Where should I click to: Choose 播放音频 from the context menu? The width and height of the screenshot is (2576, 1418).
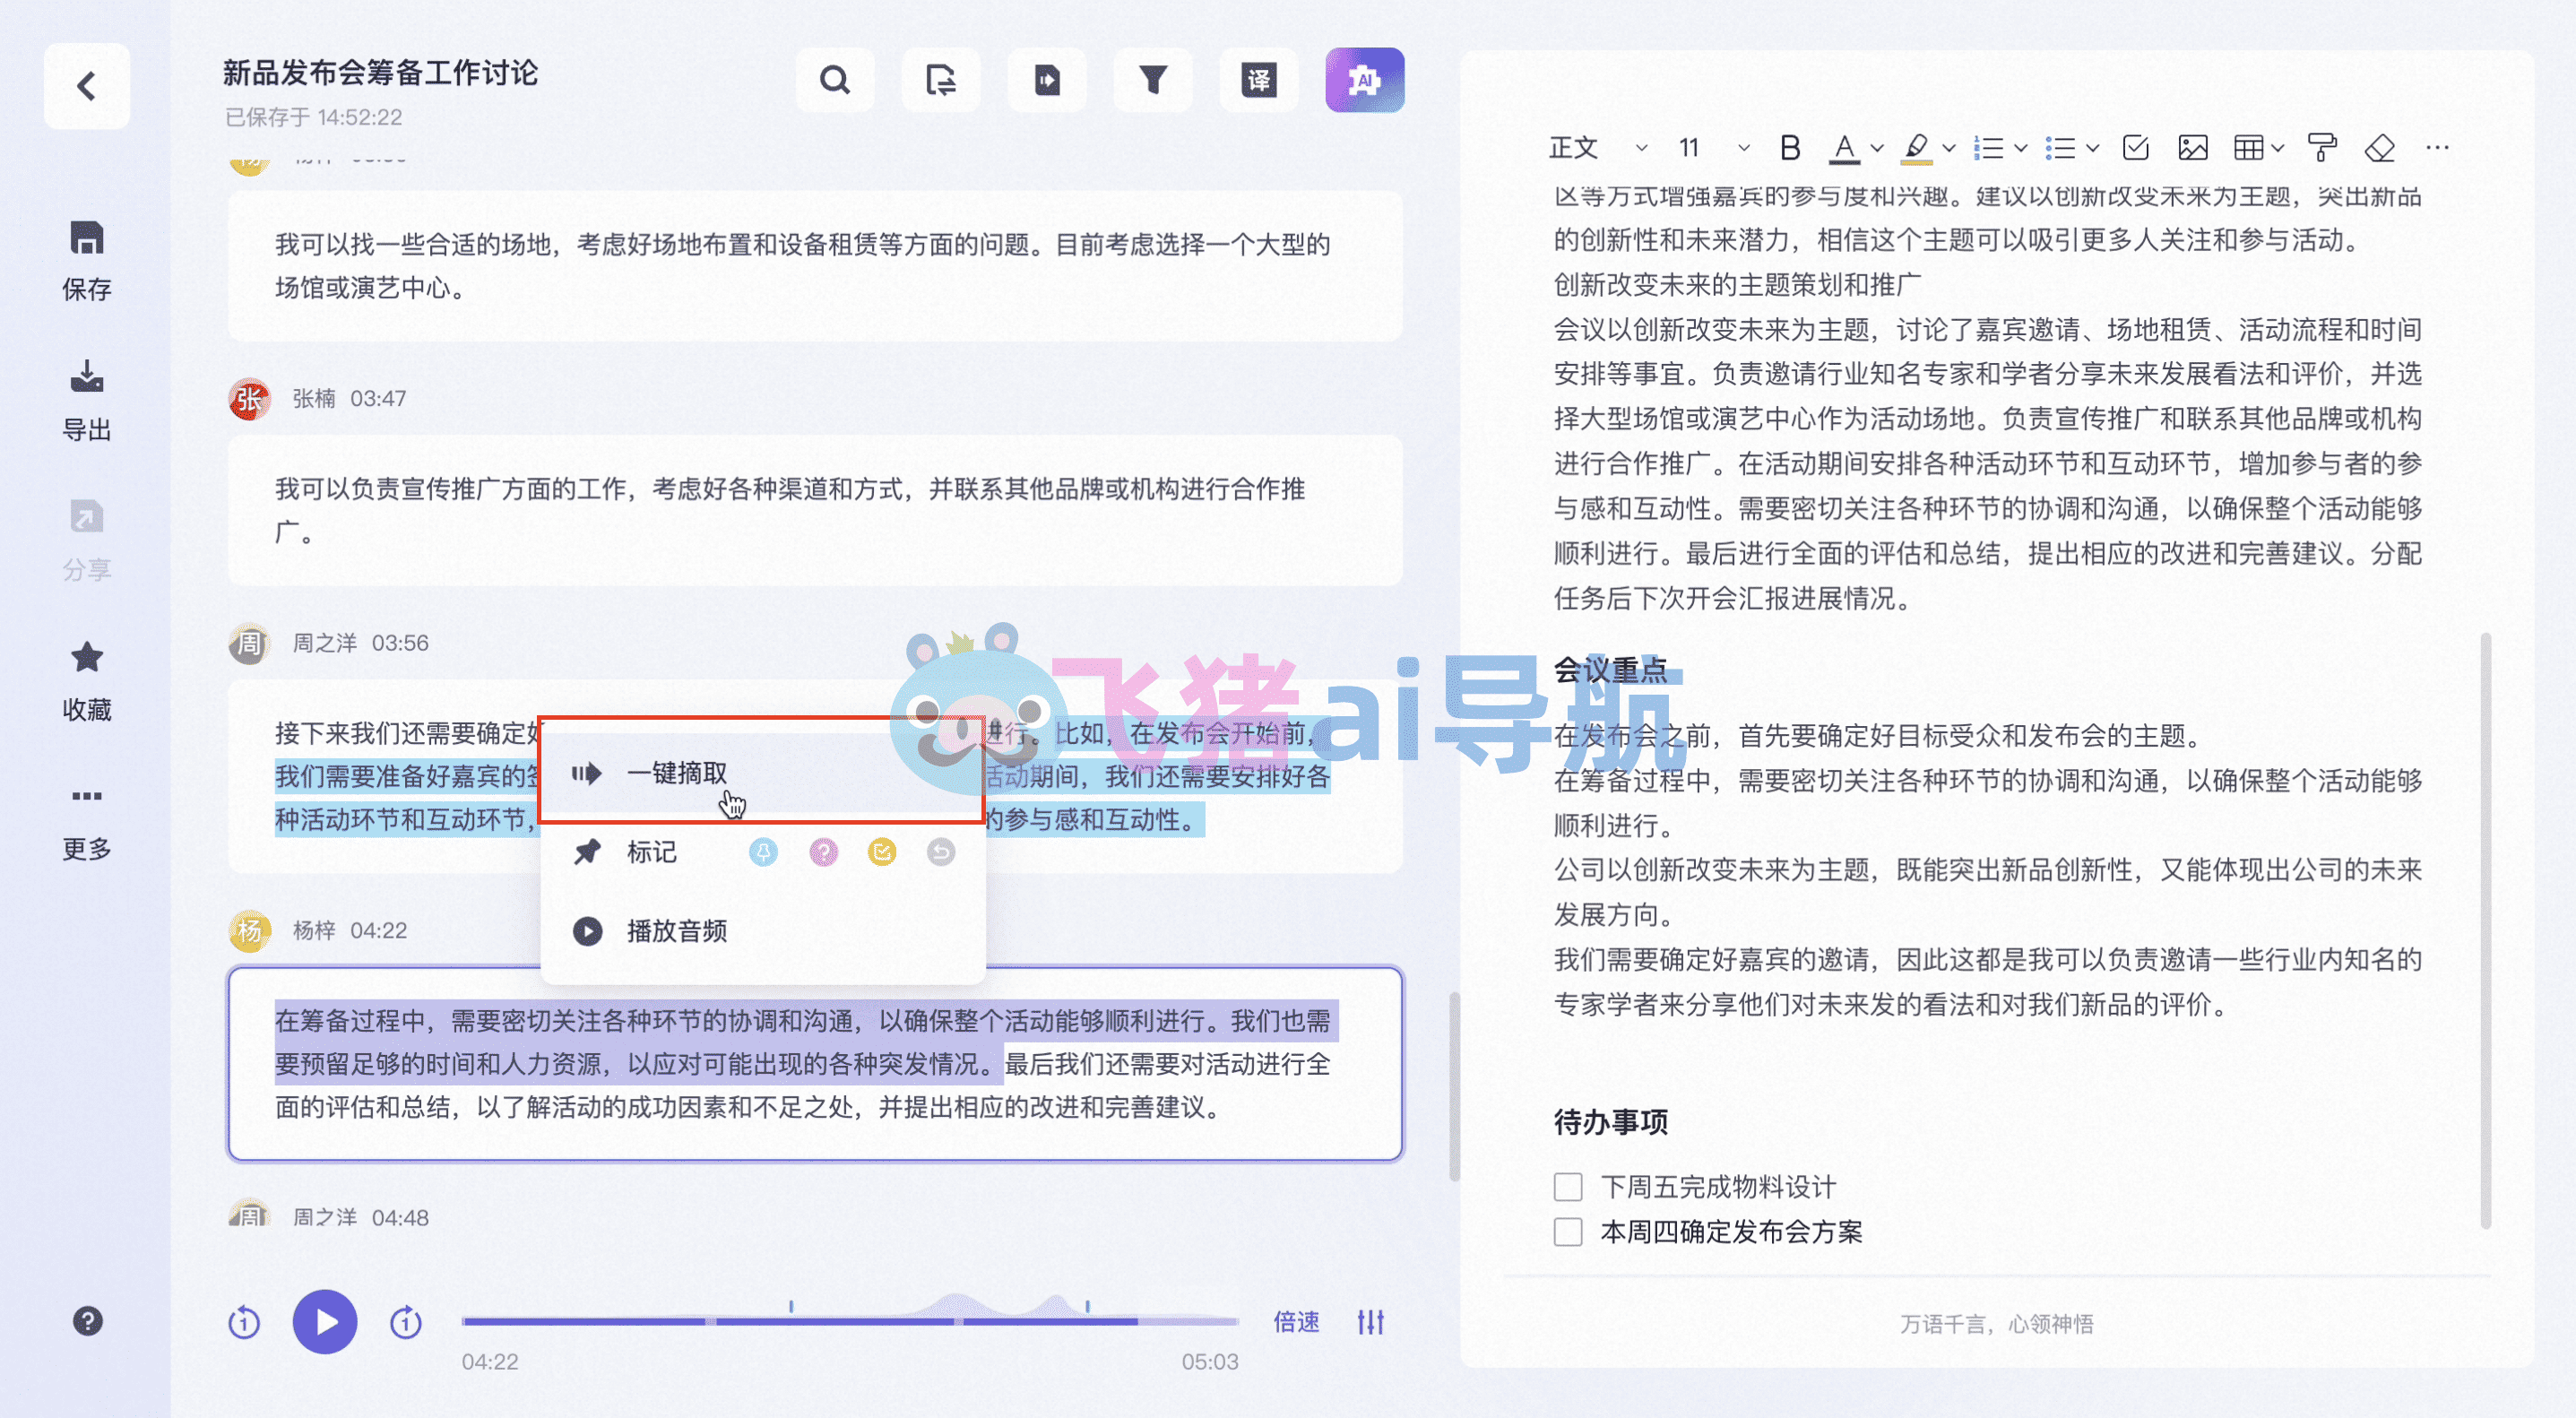762,931
